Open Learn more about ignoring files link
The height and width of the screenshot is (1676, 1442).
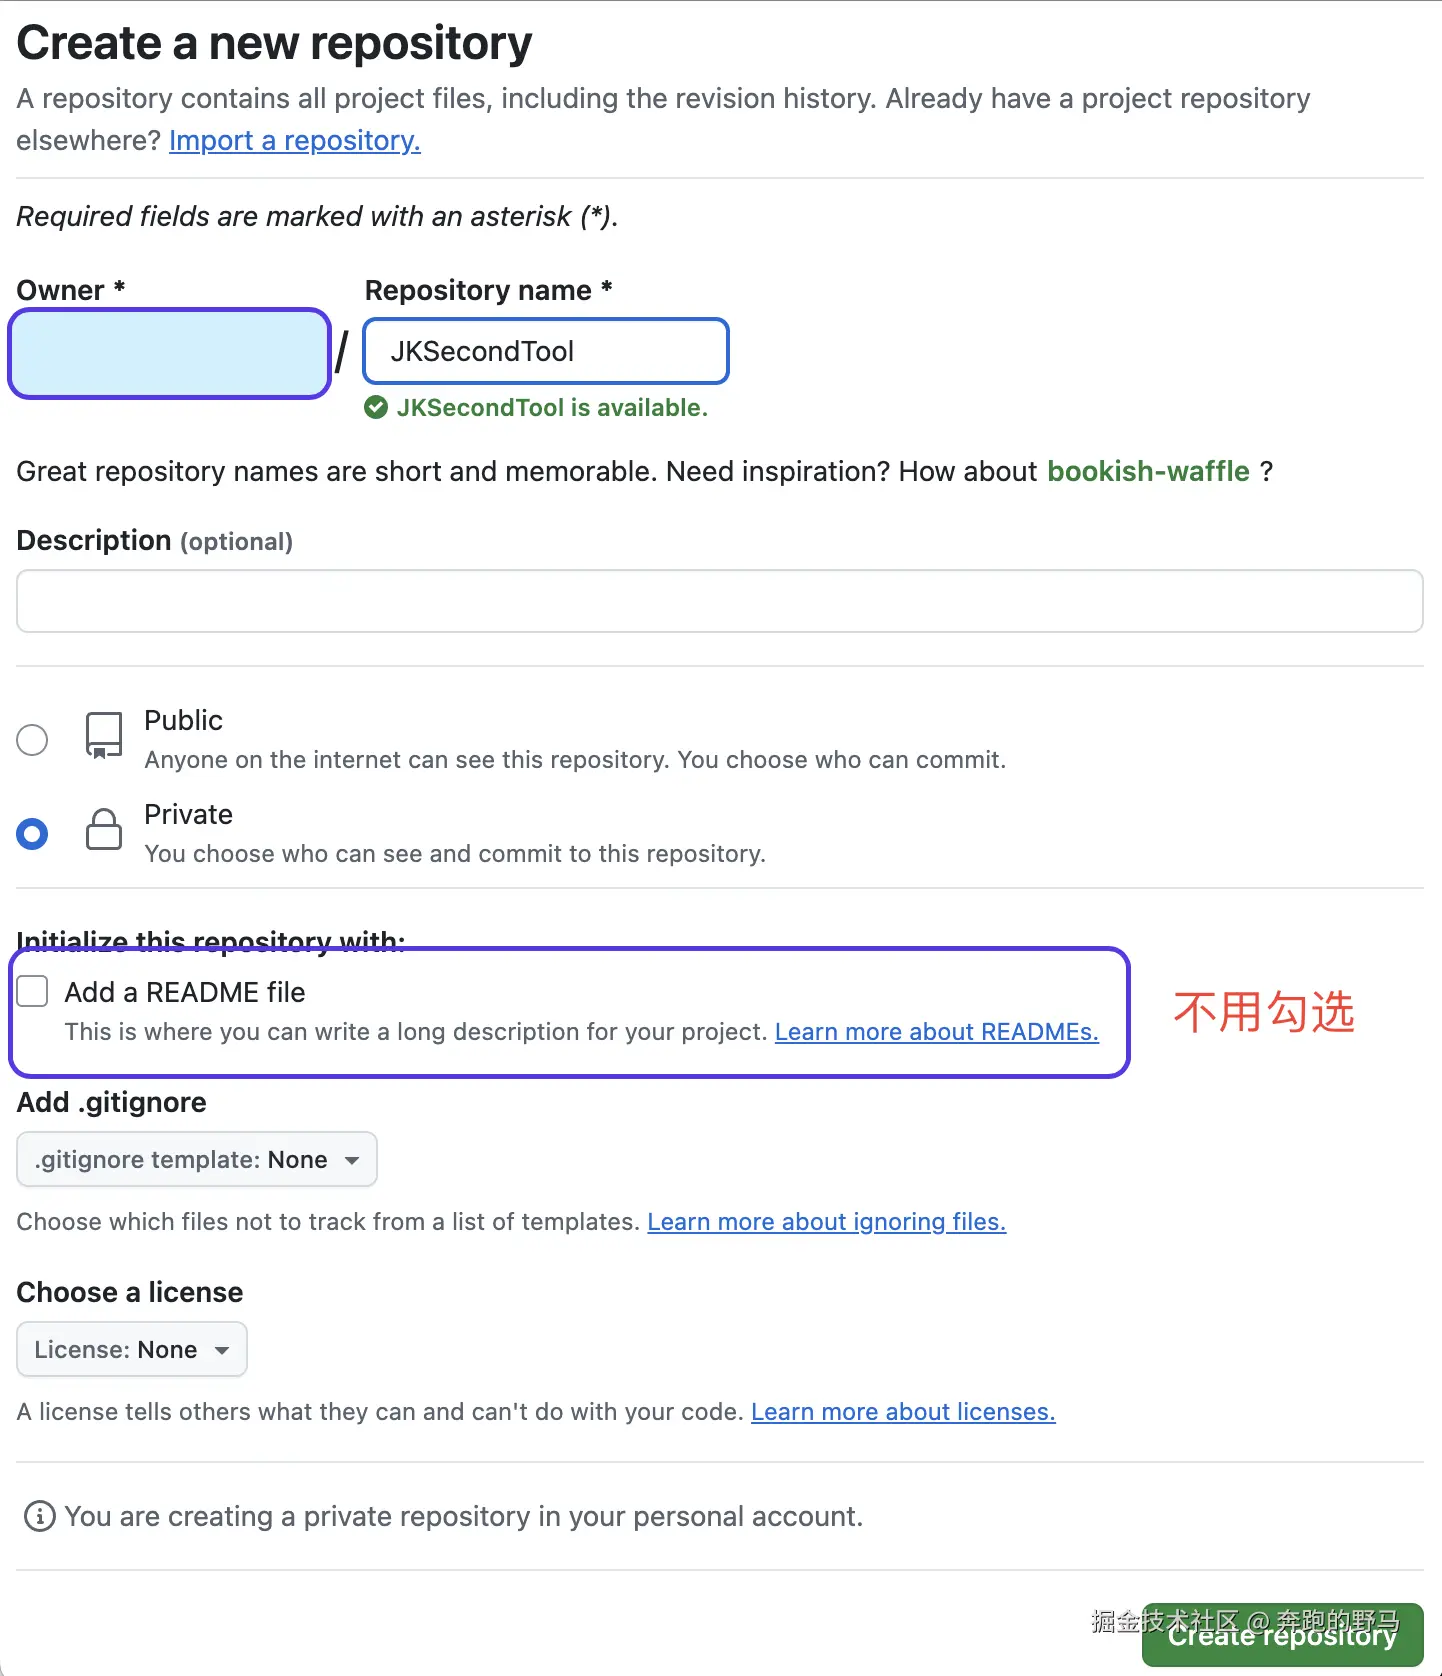[827, 1221]
